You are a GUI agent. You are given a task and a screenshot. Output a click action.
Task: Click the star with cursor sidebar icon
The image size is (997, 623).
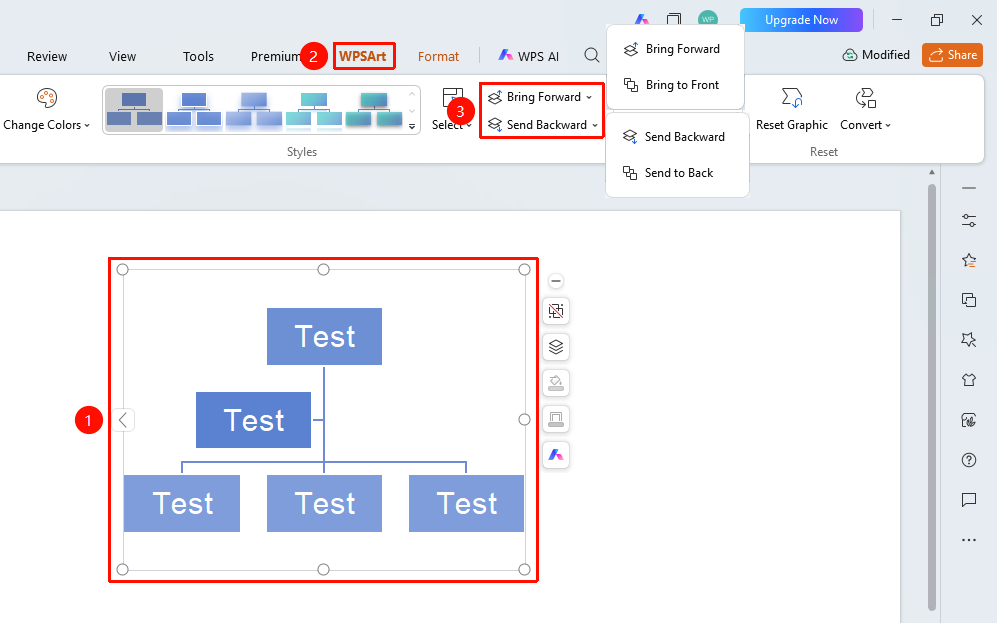click(x=969, y=340)
